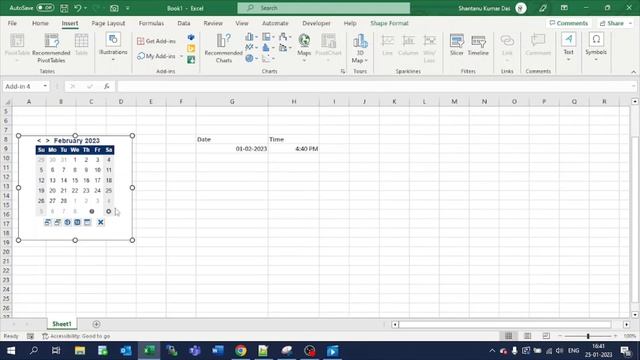Add a new sheet with plus button
Image resolution: width=640 pixels, height=360 pixels.
tap(96, 324)
